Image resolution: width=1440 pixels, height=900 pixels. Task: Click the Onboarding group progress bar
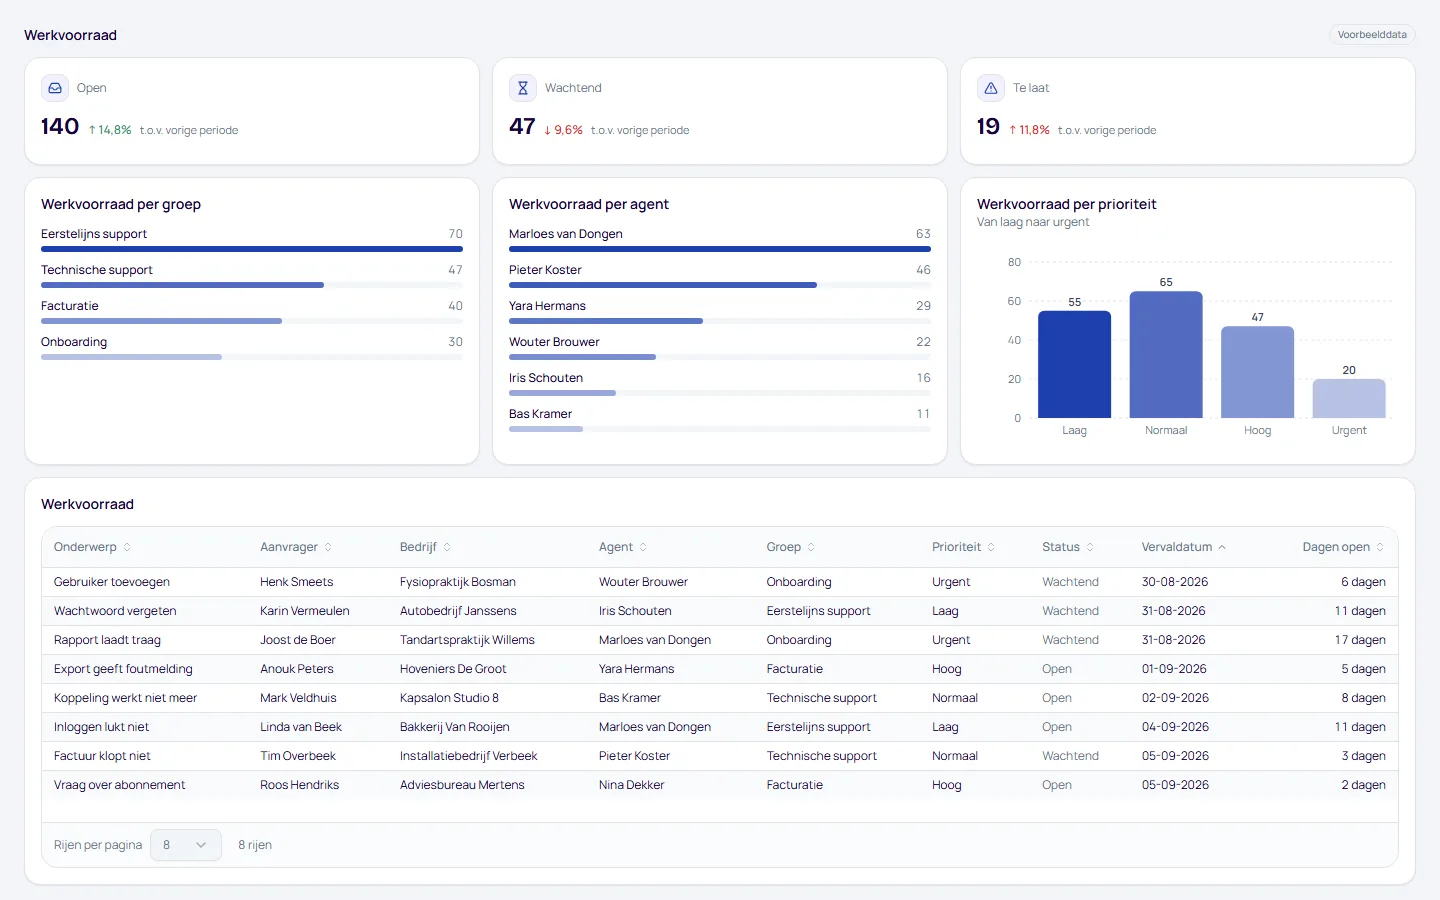[x=252, y=357]
